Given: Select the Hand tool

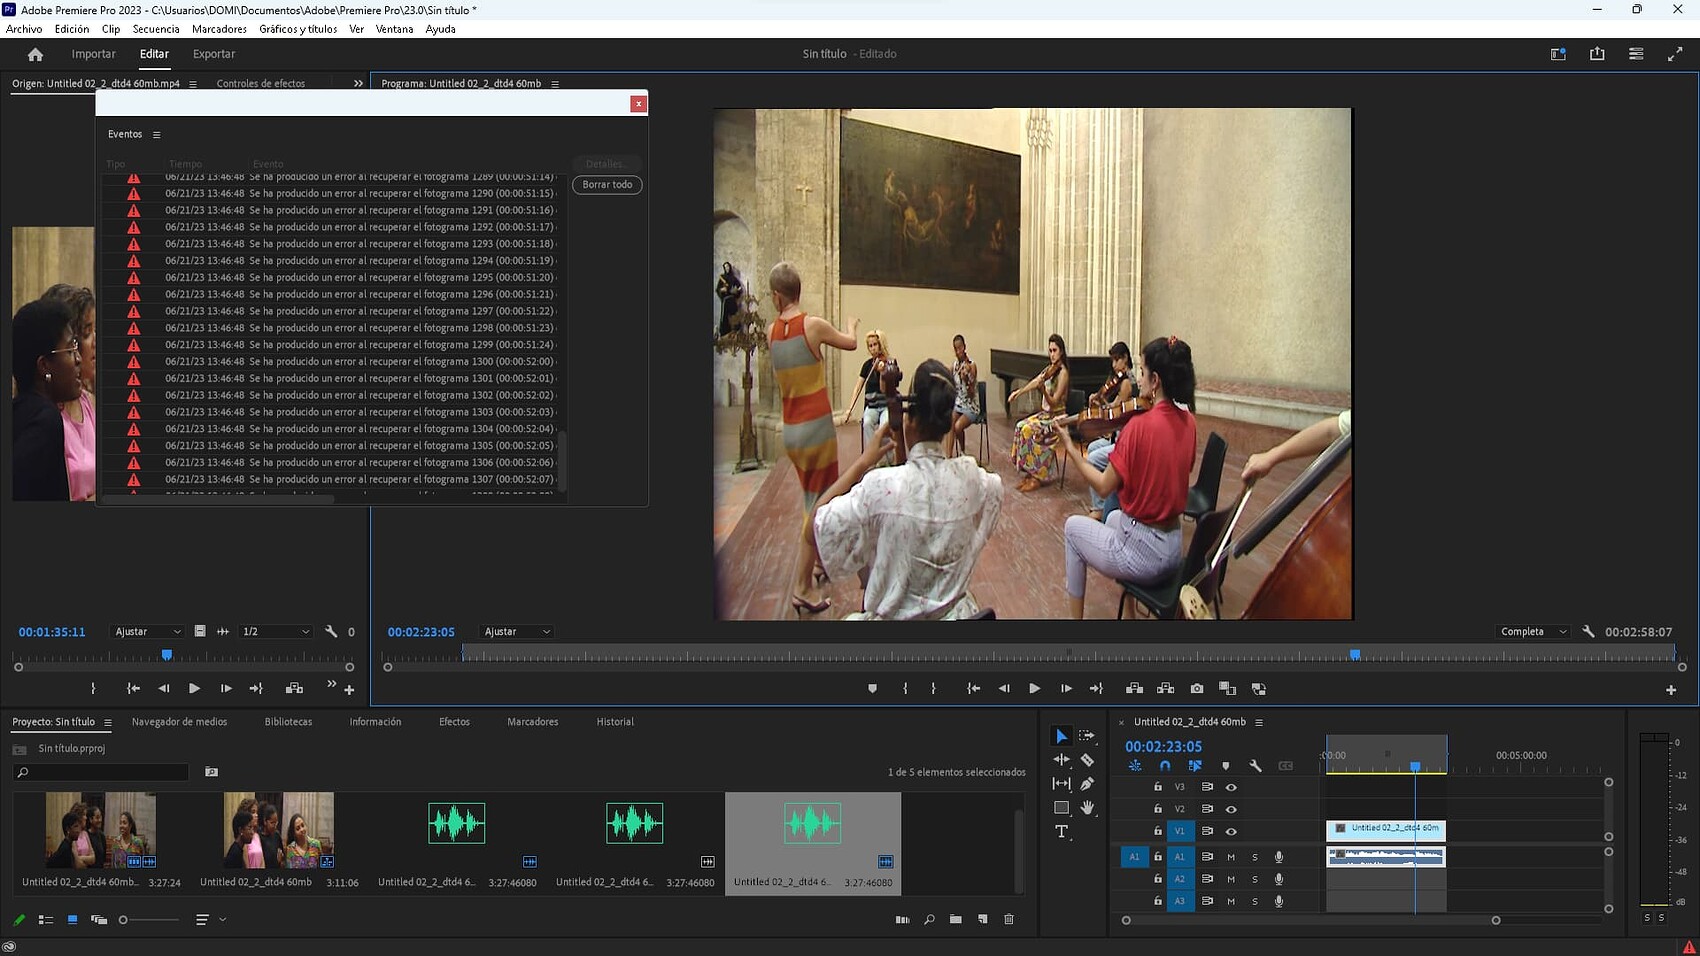Looking at the screenshot, I should [1087, 808].
